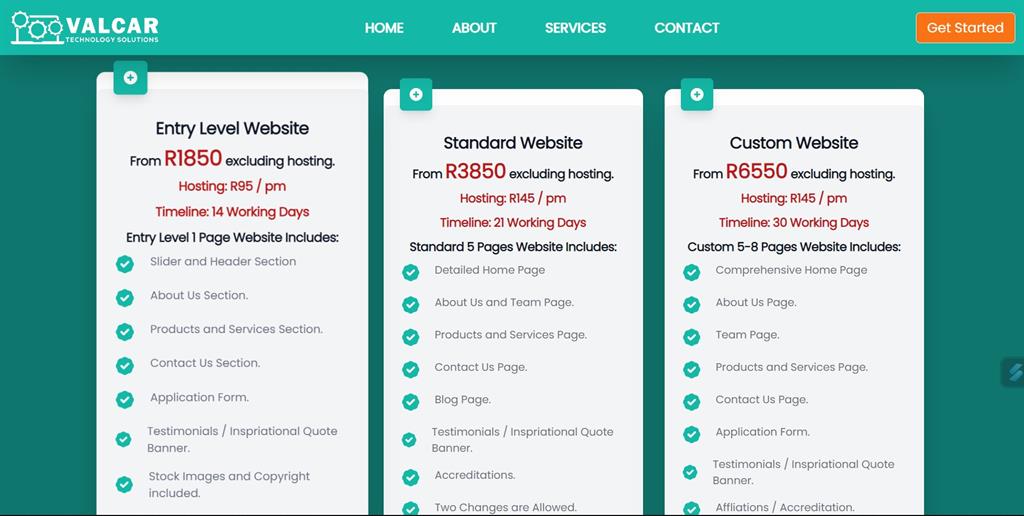
Task: Open the Home menu item
Action: pos(384,28)
